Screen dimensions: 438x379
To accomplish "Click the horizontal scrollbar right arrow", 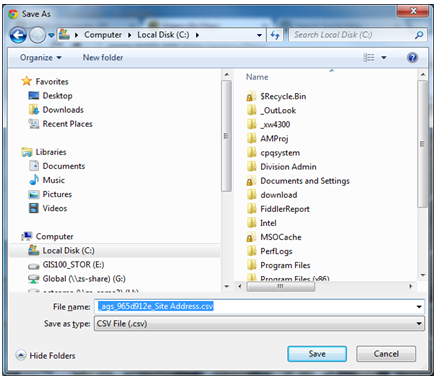I will tap(411, 286).
